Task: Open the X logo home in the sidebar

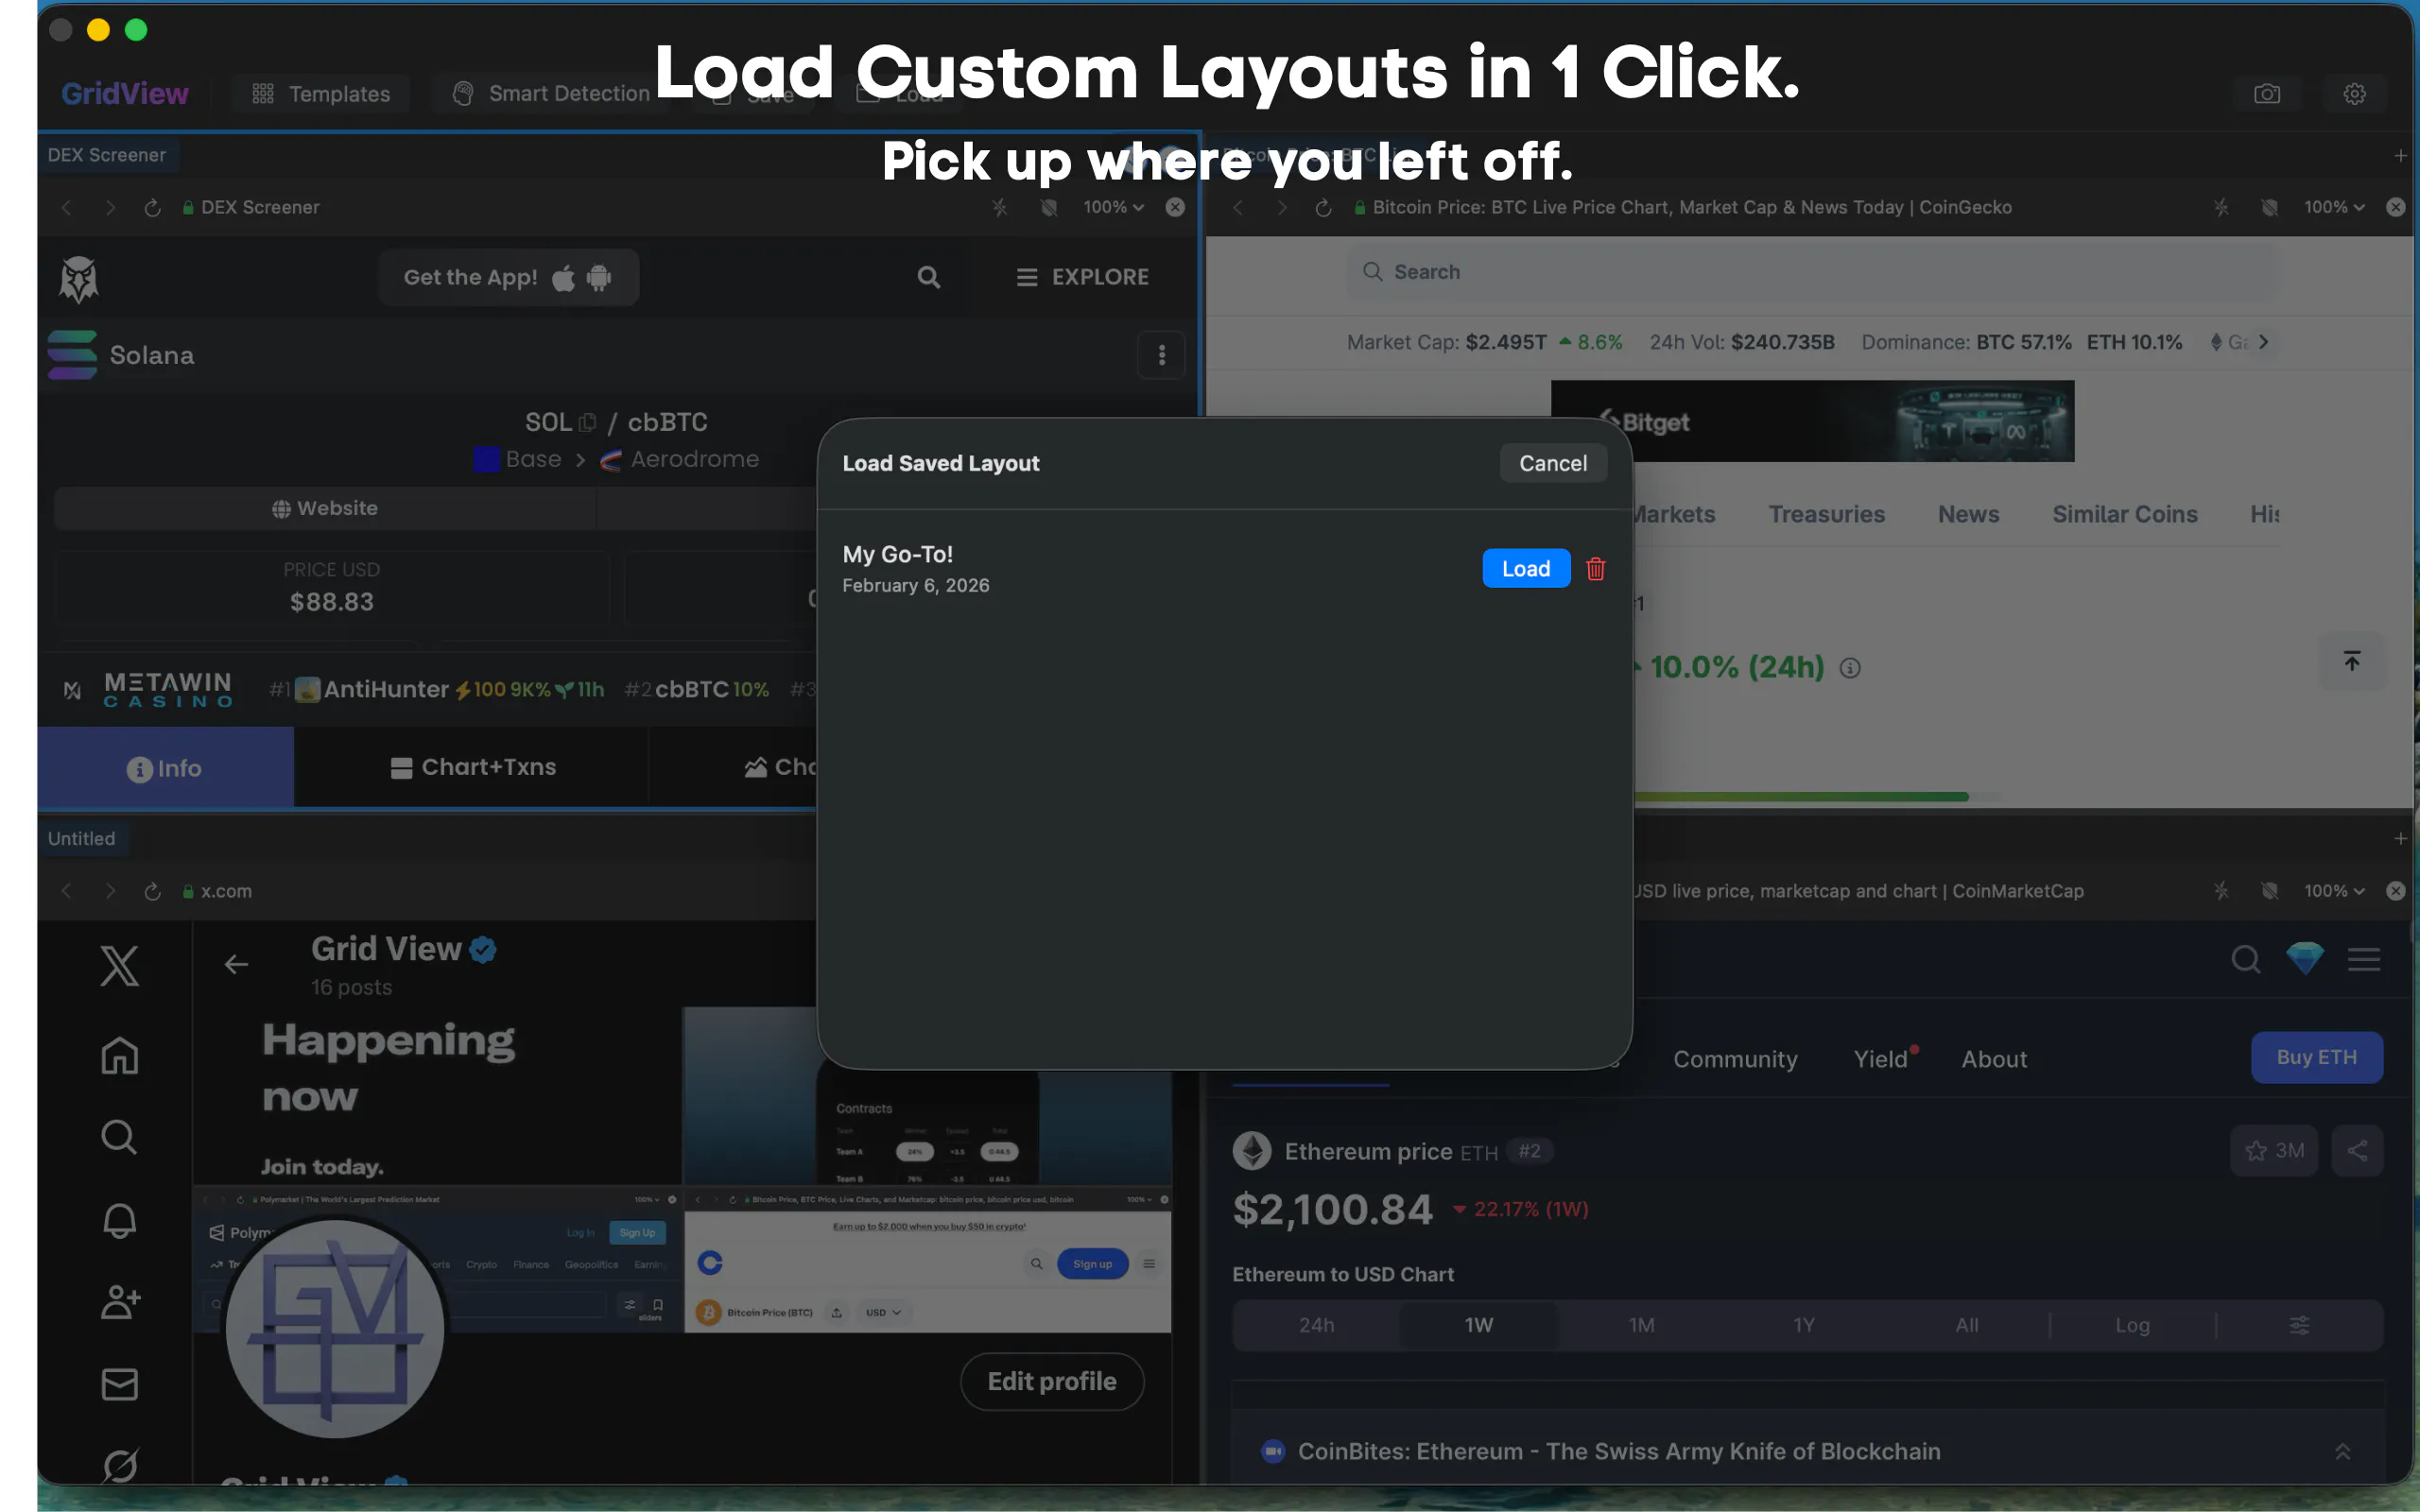Action: click(119, 966)
